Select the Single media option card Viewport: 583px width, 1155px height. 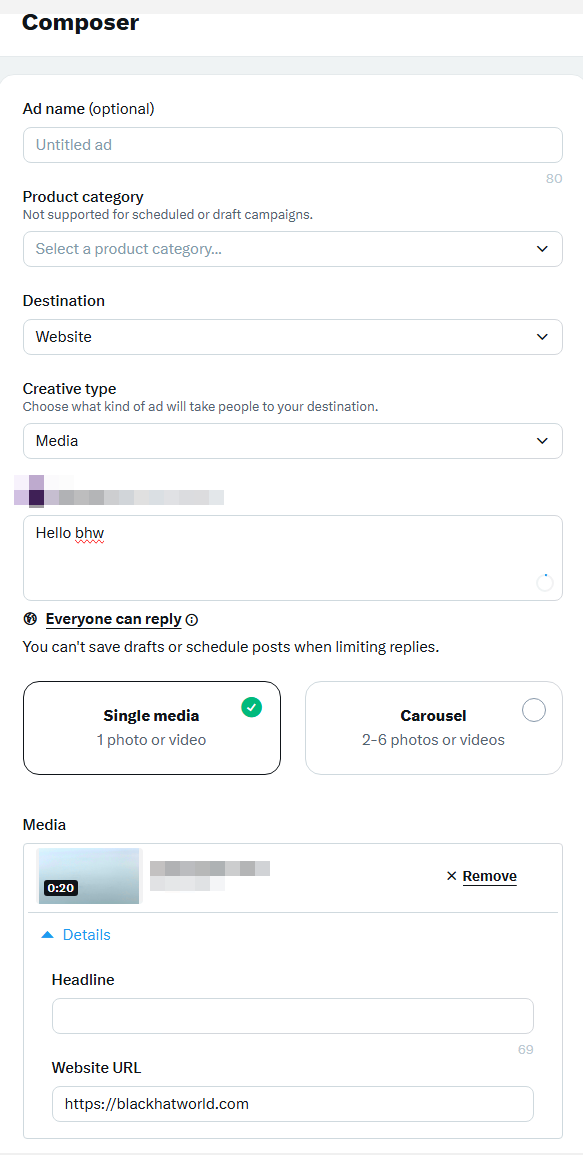point(152,728)
